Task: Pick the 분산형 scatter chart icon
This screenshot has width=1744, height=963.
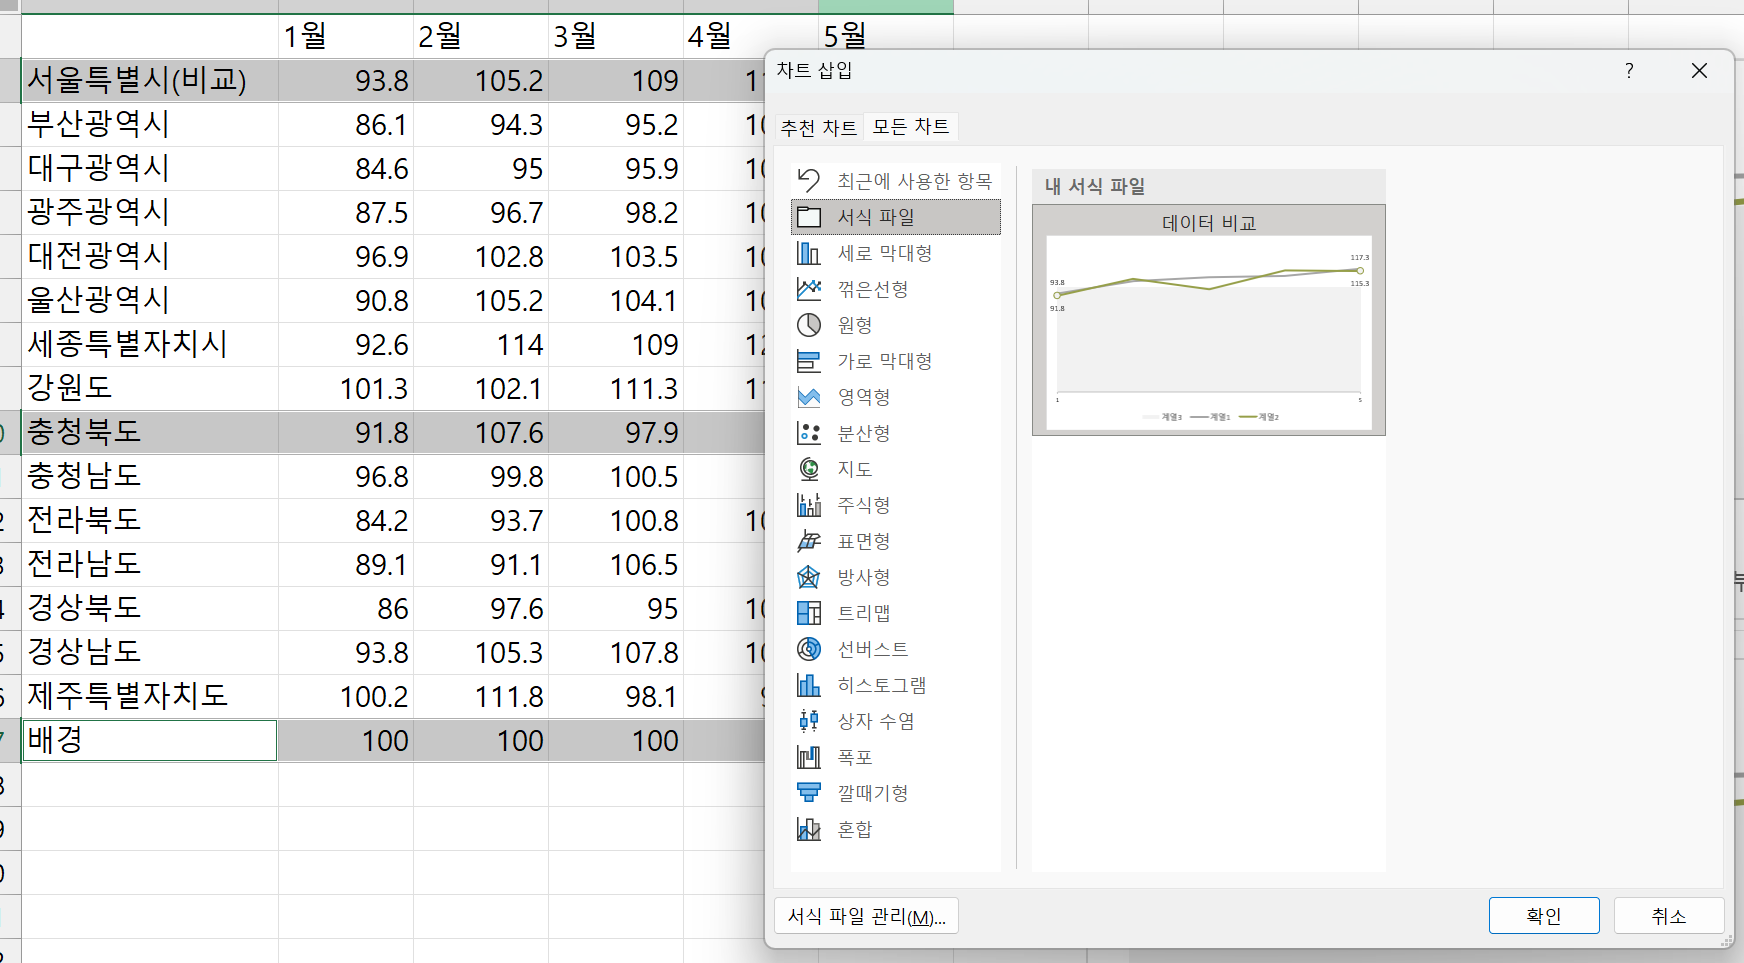Action: 809,433
